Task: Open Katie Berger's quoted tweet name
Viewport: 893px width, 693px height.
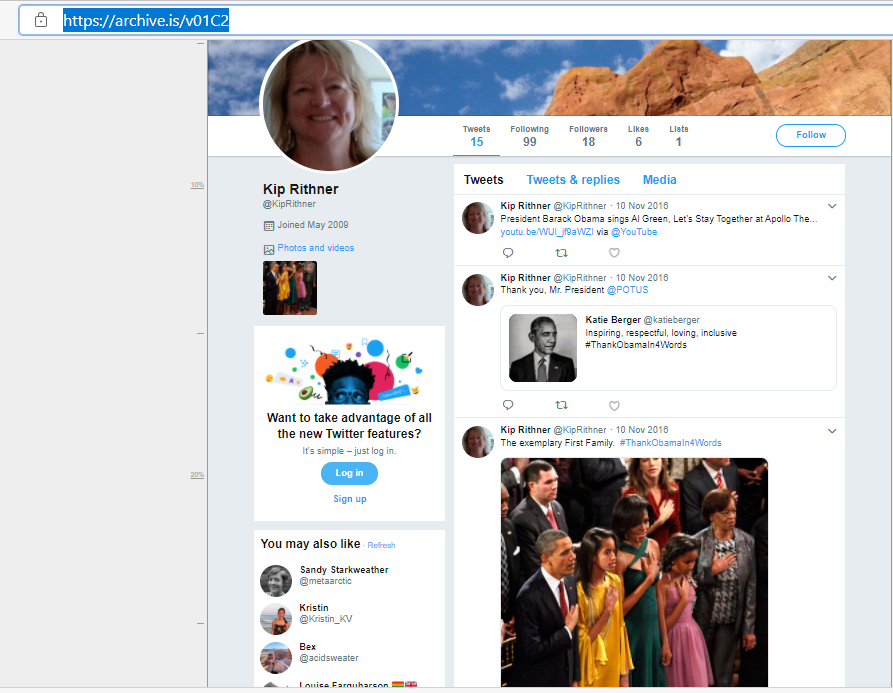Action: (613, 320)
